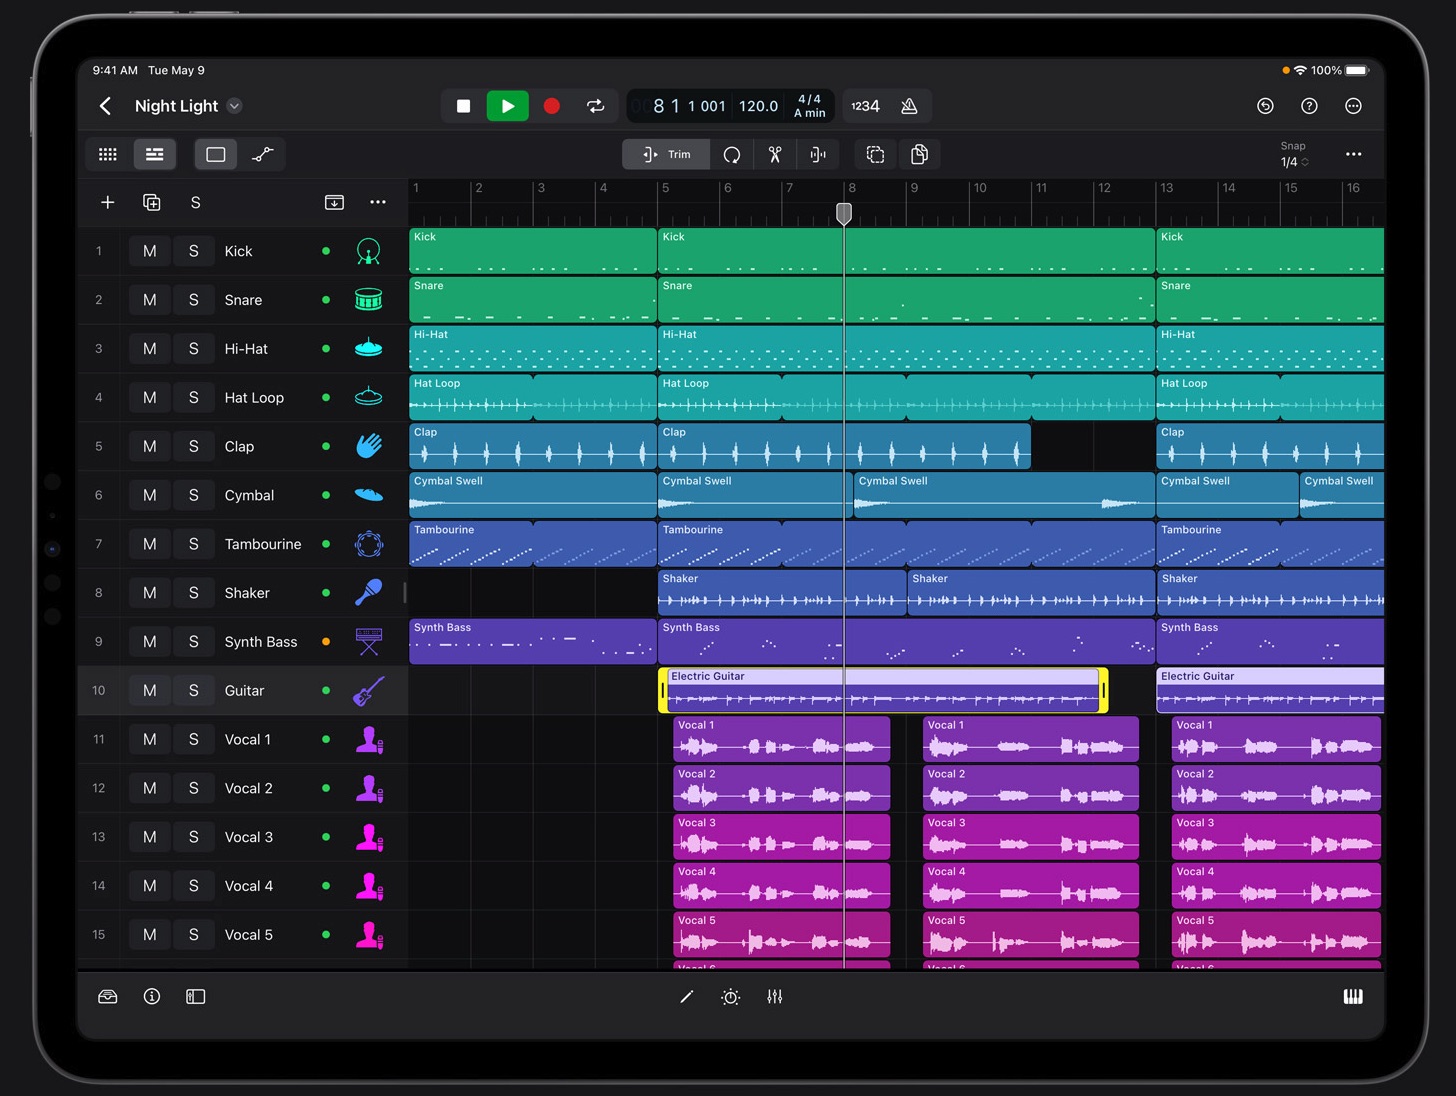Open the copy-paste clipboard button
The width and height of the screenshot is (1456, 1096).
[920, 154]
